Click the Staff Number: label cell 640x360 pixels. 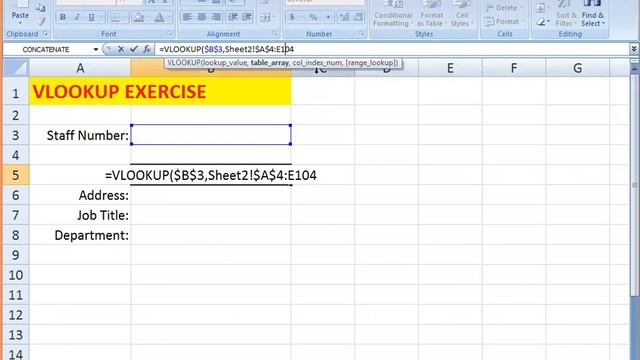(80, 135)
